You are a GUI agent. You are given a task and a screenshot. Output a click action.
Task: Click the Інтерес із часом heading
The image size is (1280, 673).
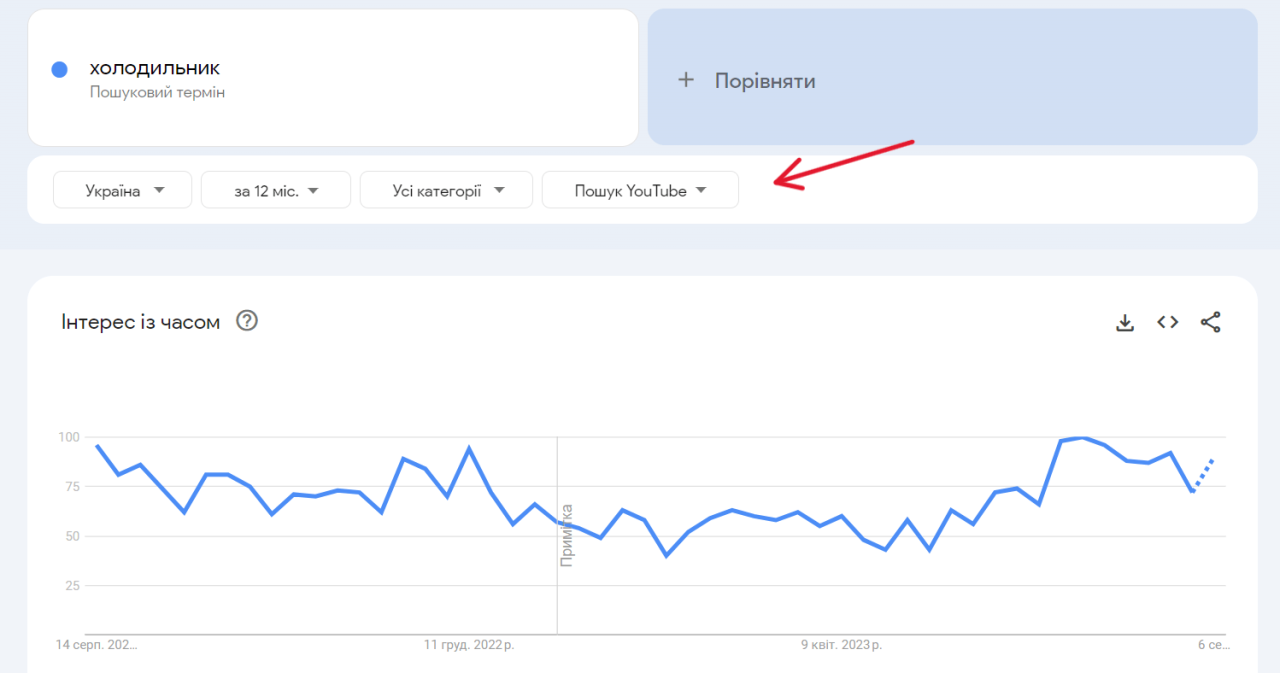point(139,321)
